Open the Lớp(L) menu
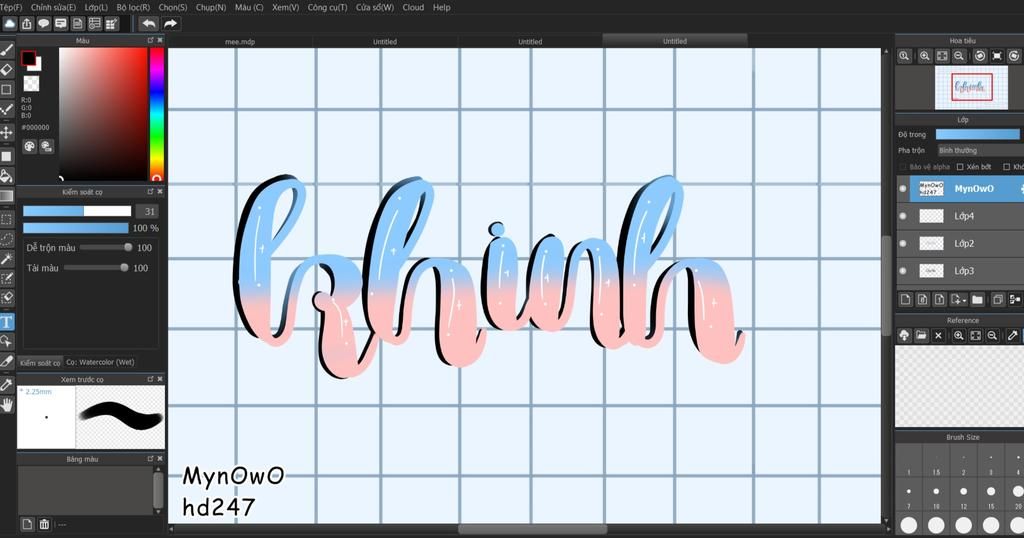 click(x=96, y=7)
